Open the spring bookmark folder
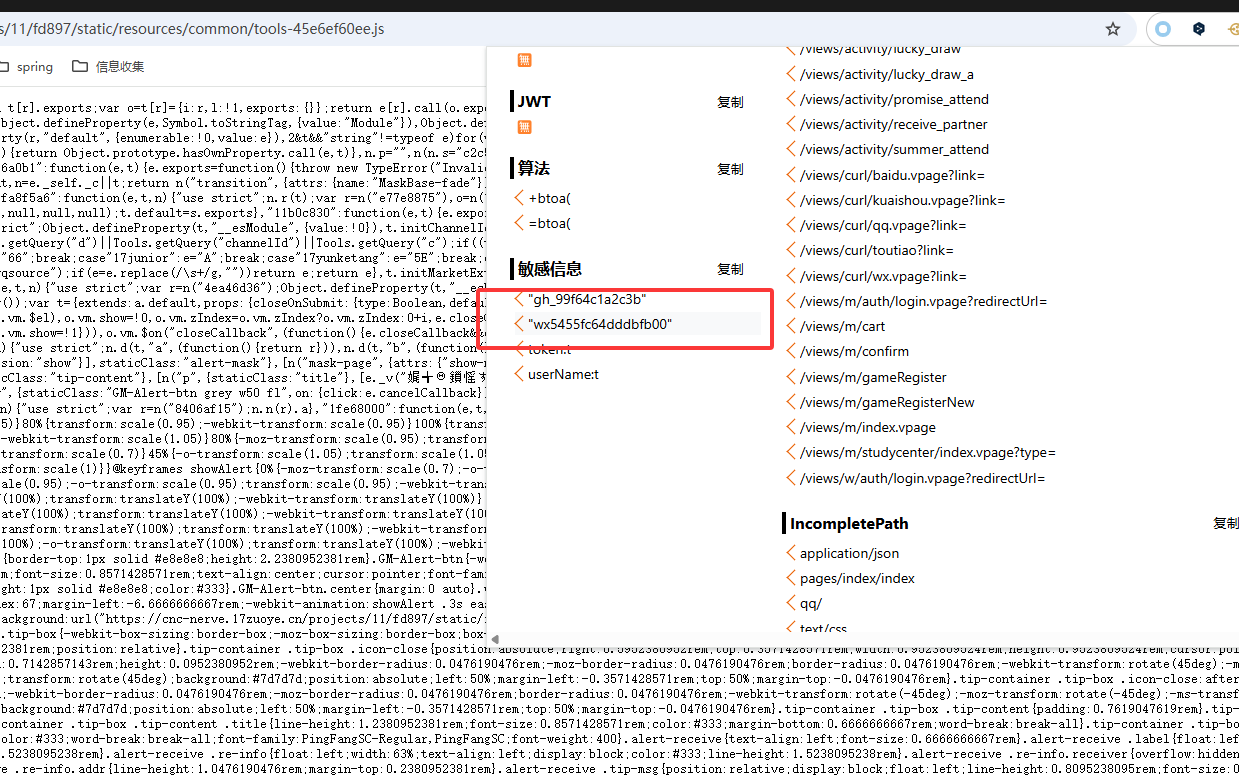Screen dimensions: 1239x778 click(27, 67)
